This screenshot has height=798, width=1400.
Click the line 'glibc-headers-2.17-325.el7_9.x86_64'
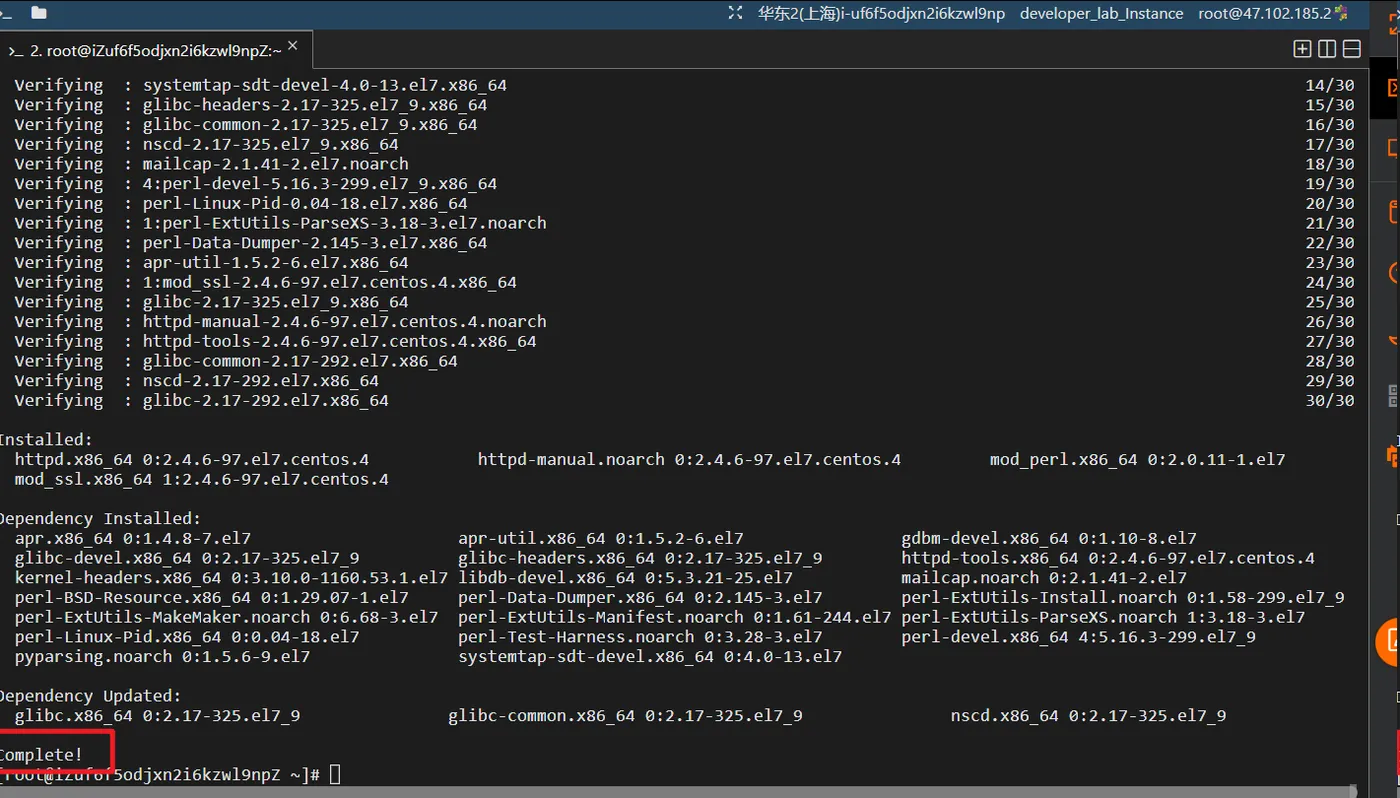coord(315,105)
